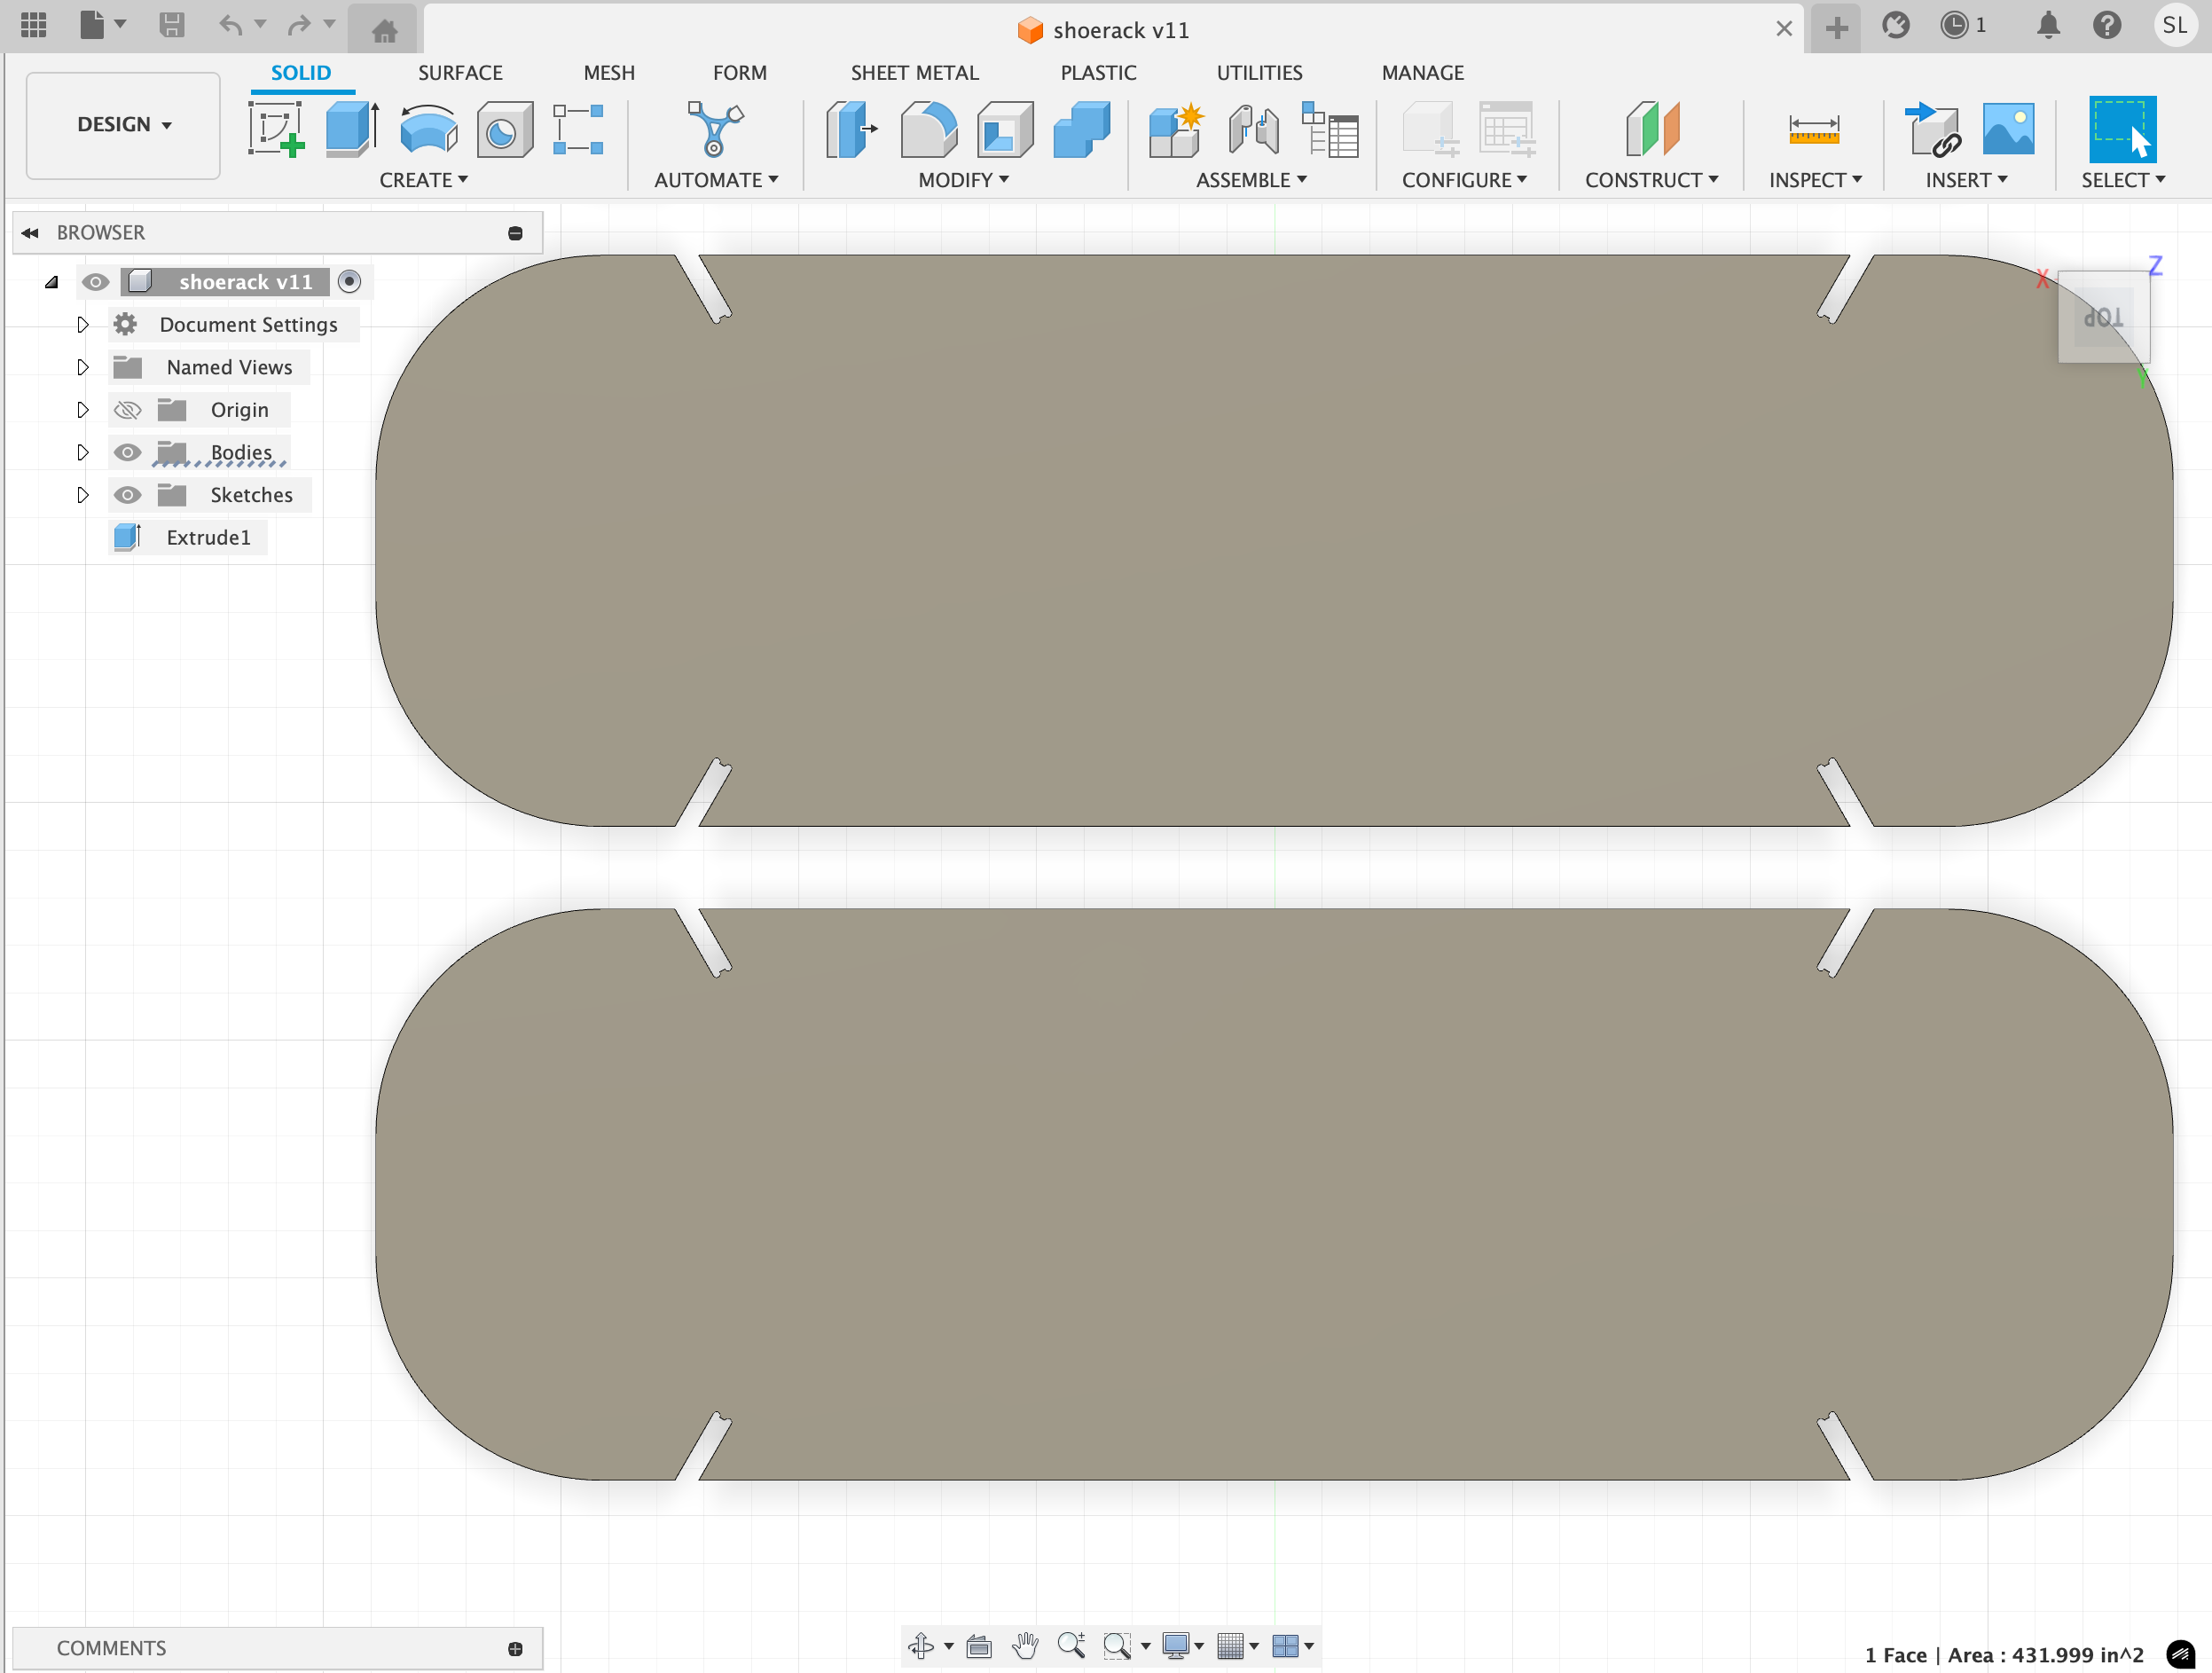Redo the last action
Viewport: 2212px width, 1673px height.
298,25
